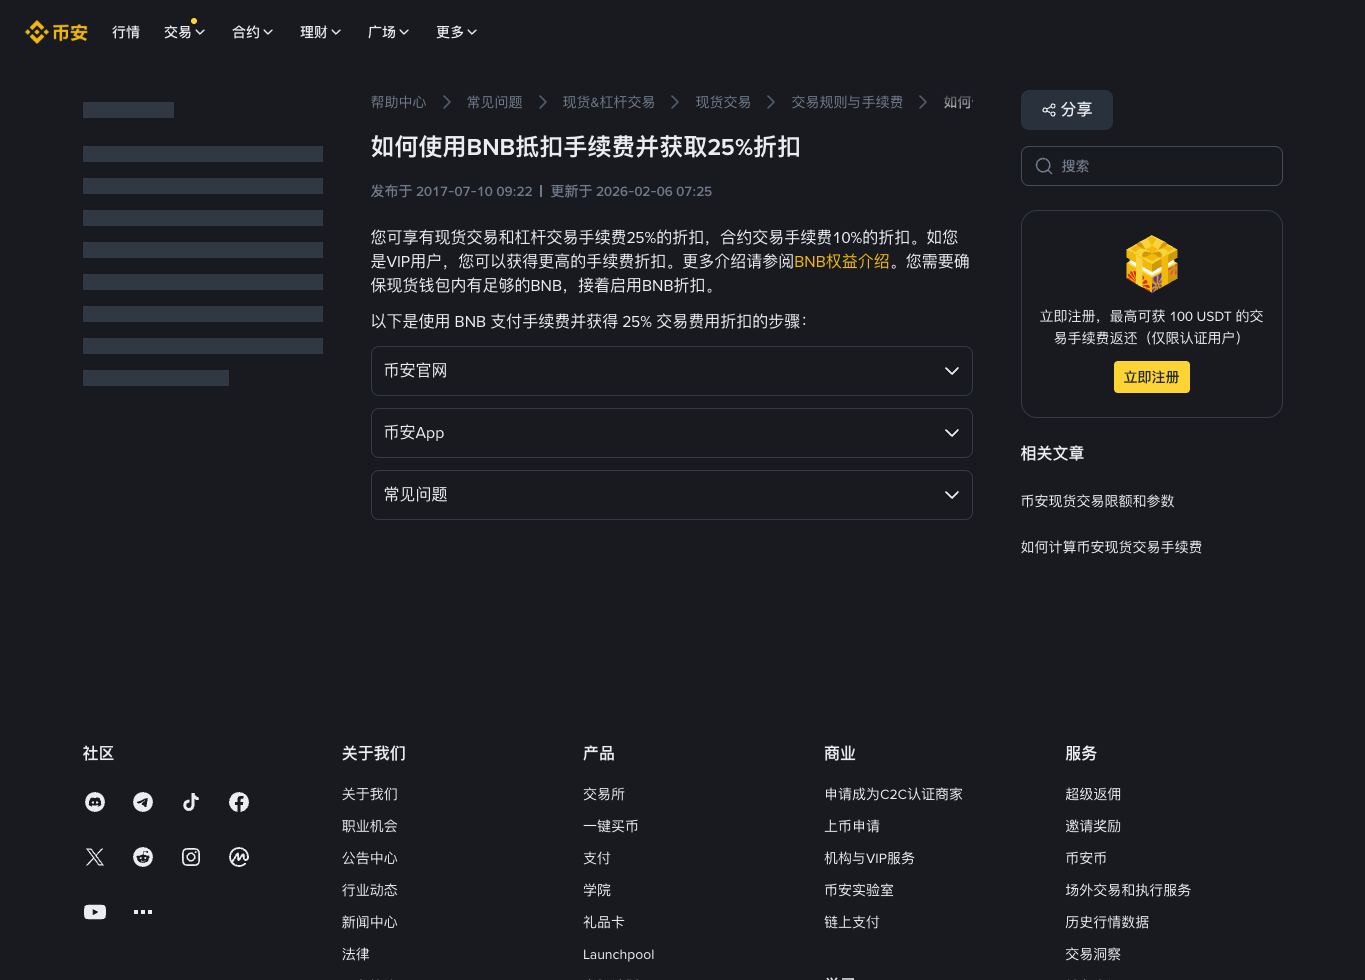Open the 理财 dropdown menu

coord(321,32)
